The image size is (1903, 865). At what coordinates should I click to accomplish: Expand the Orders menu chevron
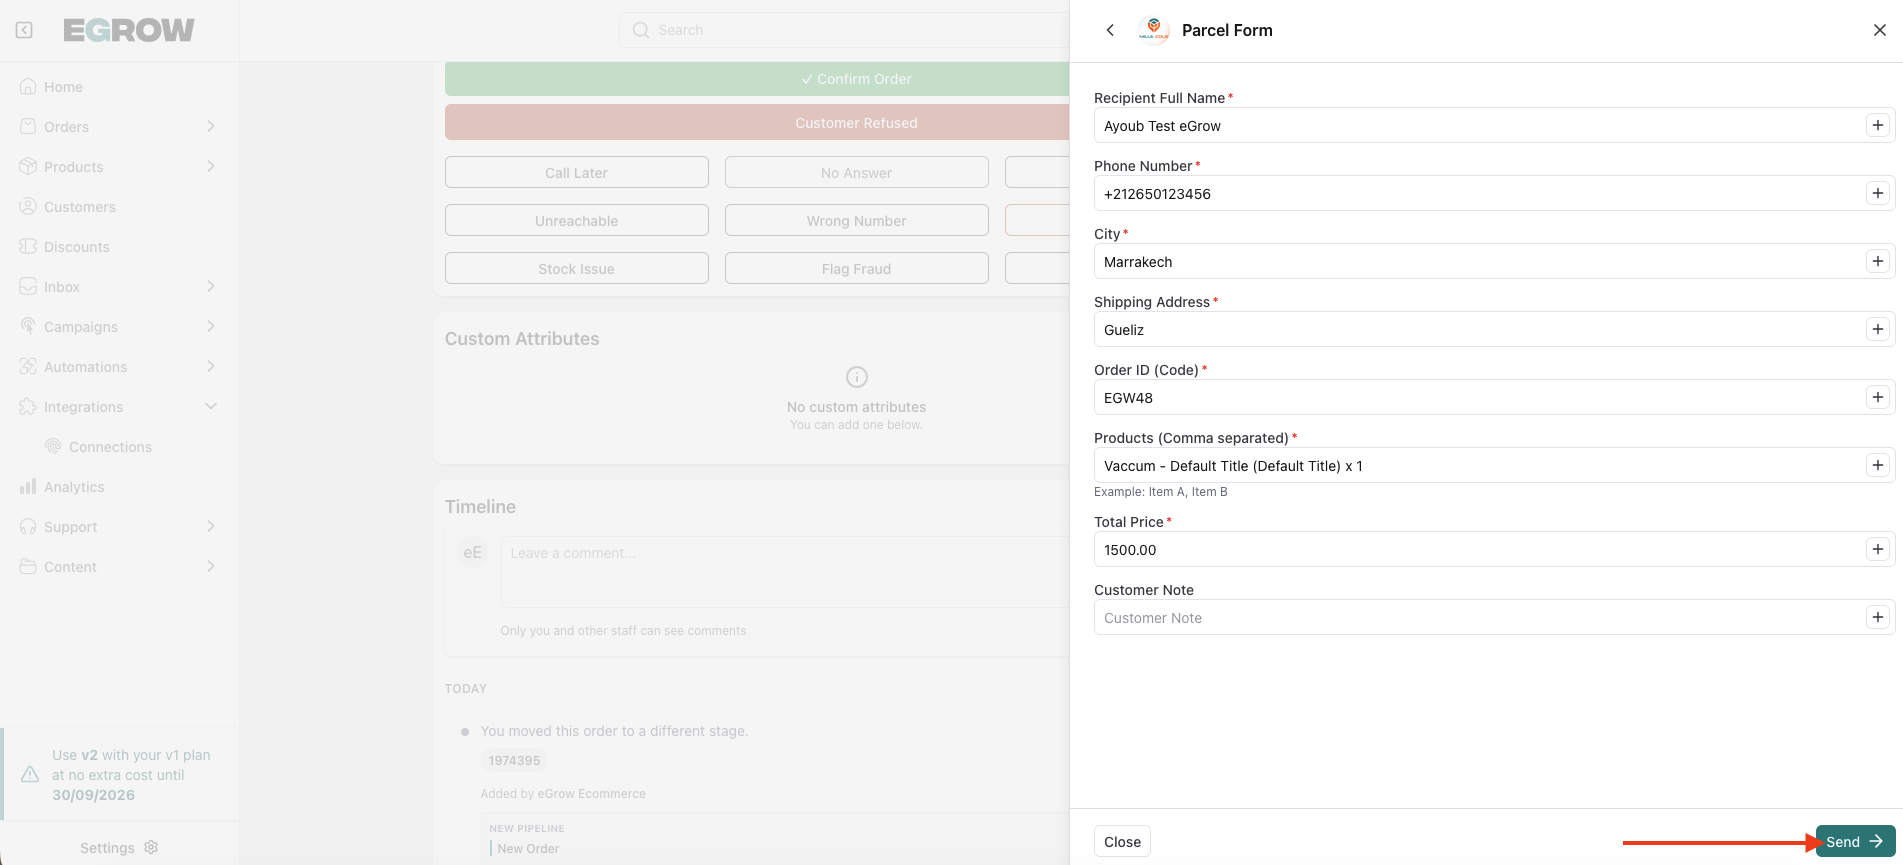(x=211, y=126)
